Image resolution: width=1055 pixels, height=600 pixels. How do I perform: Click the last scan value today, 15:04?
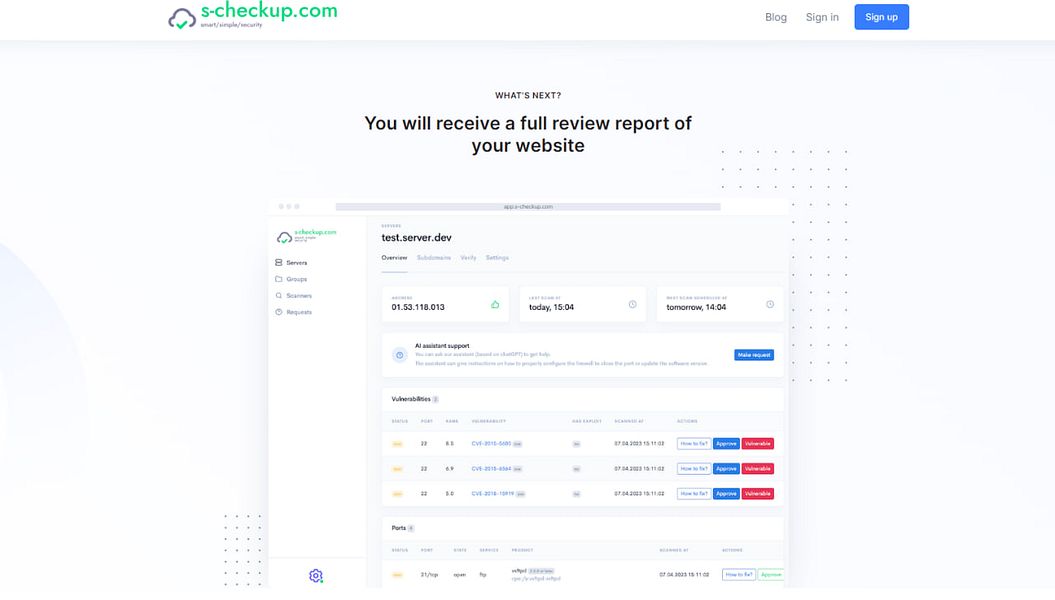point(551,307)
